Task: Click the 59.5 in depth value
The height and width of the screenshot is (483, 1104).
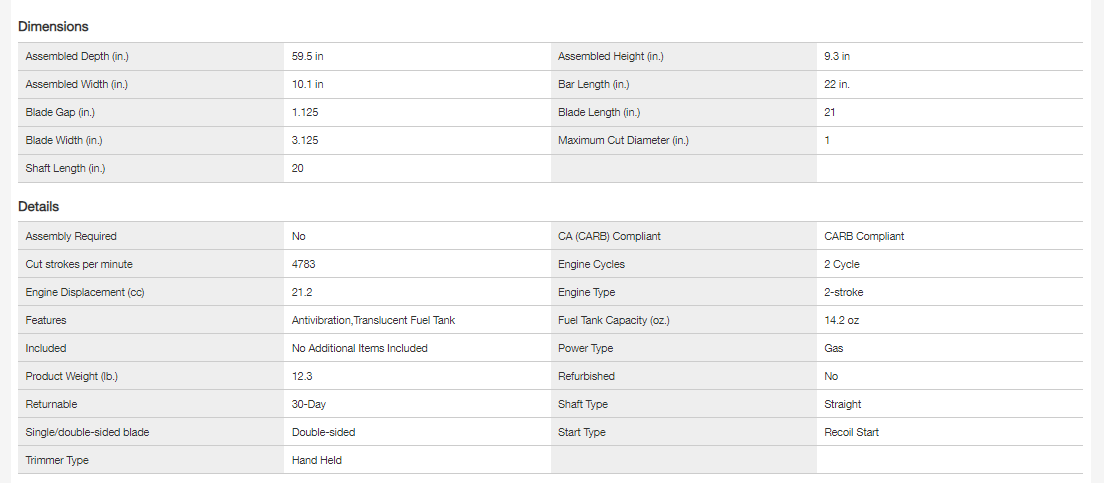Action: [x=308, y=56]
